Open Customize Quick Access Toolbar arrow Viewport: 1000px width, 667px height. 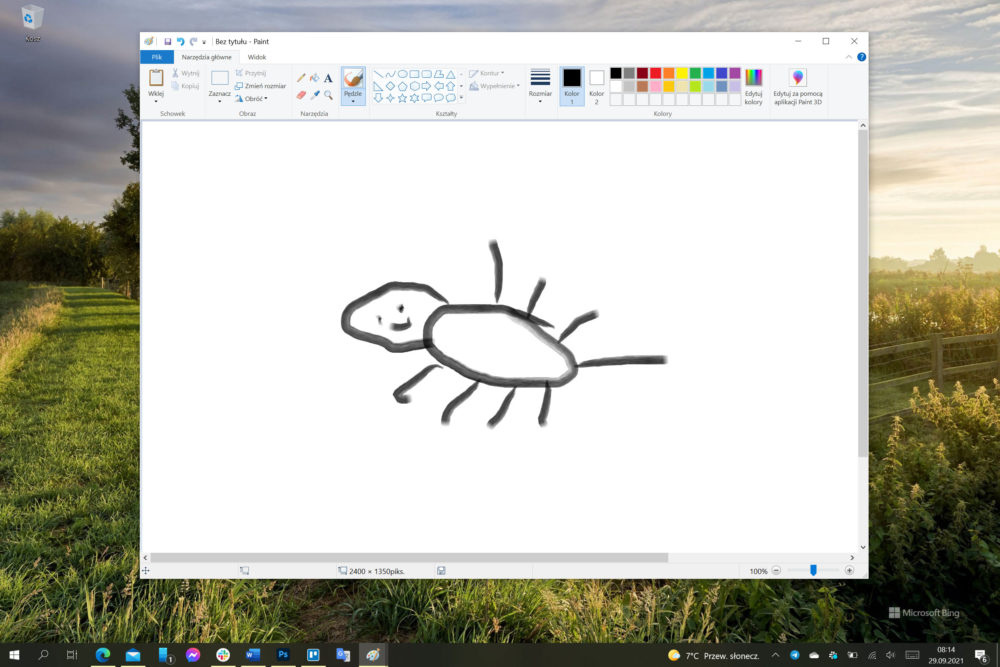[204, 42]
